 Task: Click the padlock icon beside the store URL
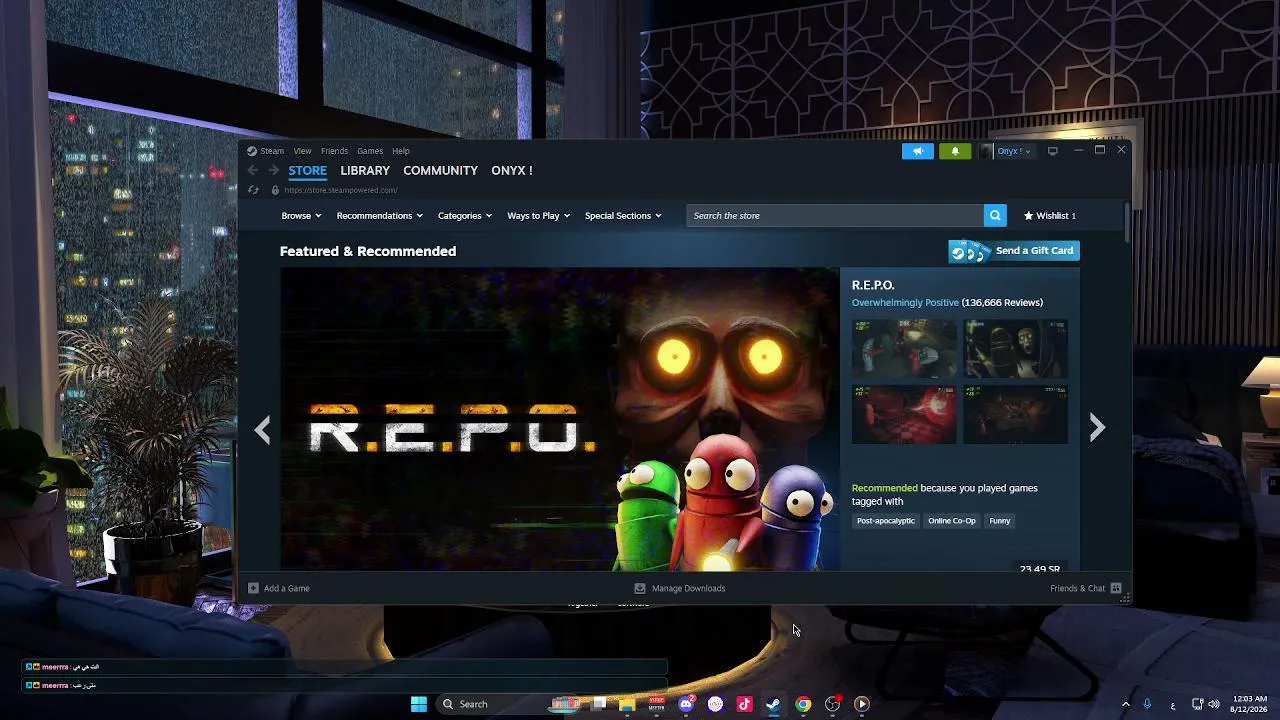[x=275, y=190]
